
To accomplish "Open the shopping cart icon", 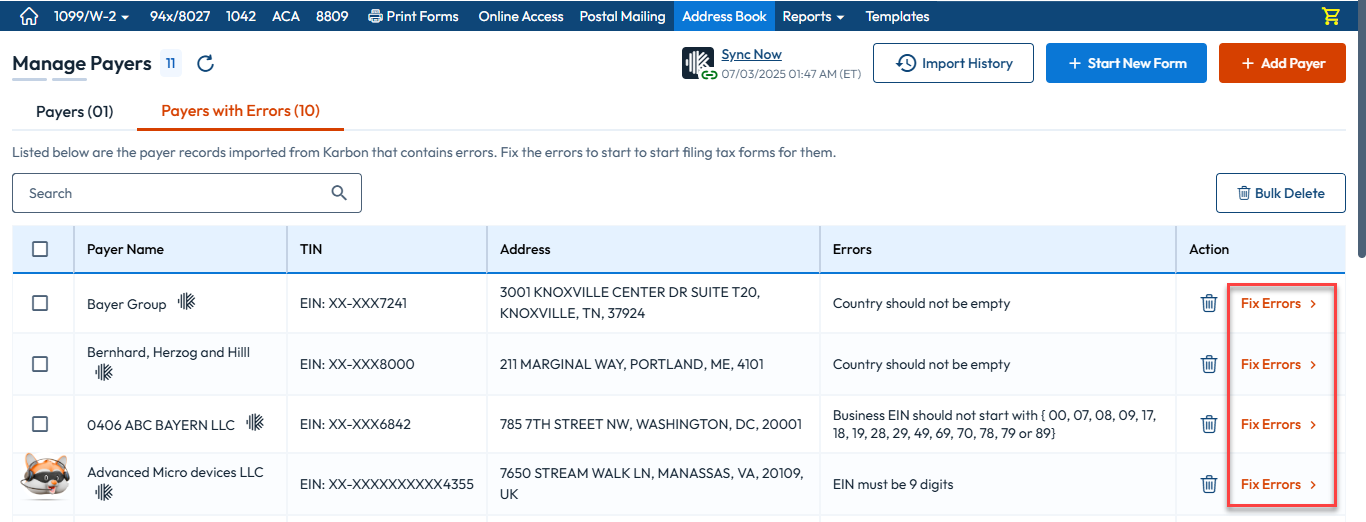I will (x=1330, y=16).
